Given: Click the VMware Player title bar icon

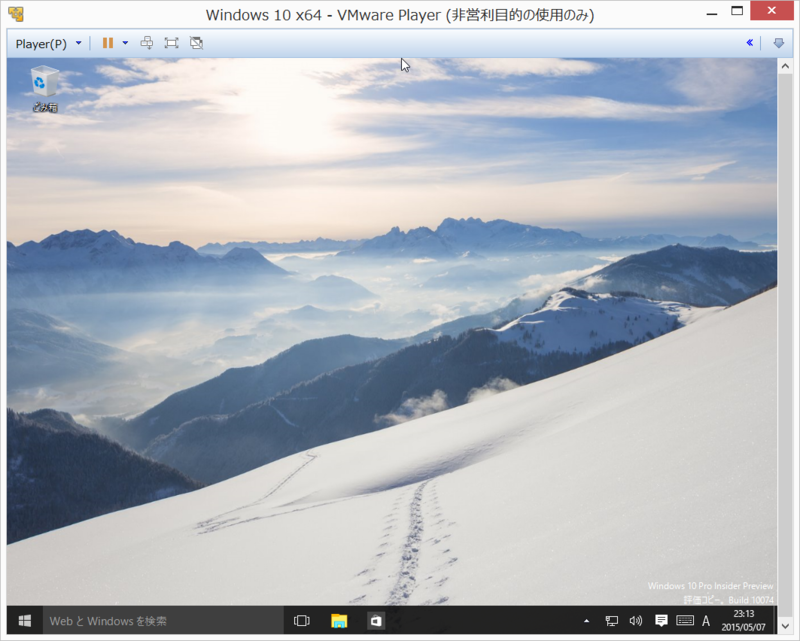Looking at the screenshot, I should tap(16, 14).
